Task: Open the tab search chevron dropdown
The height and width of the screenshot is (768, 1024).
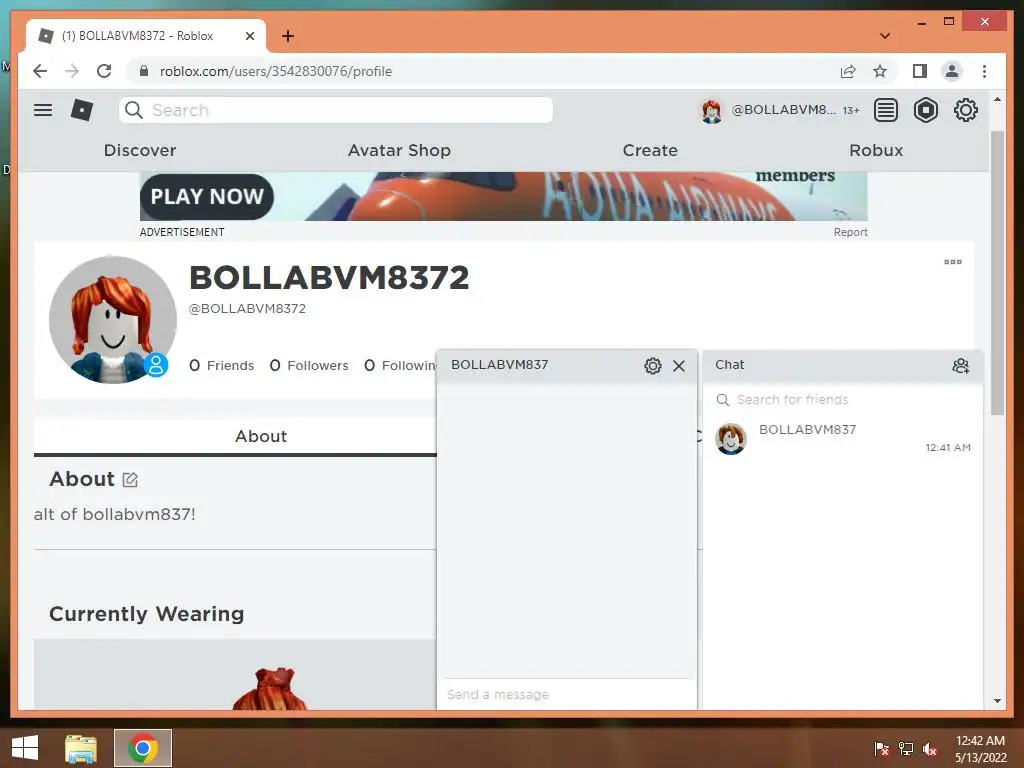Action: point(885,36)
